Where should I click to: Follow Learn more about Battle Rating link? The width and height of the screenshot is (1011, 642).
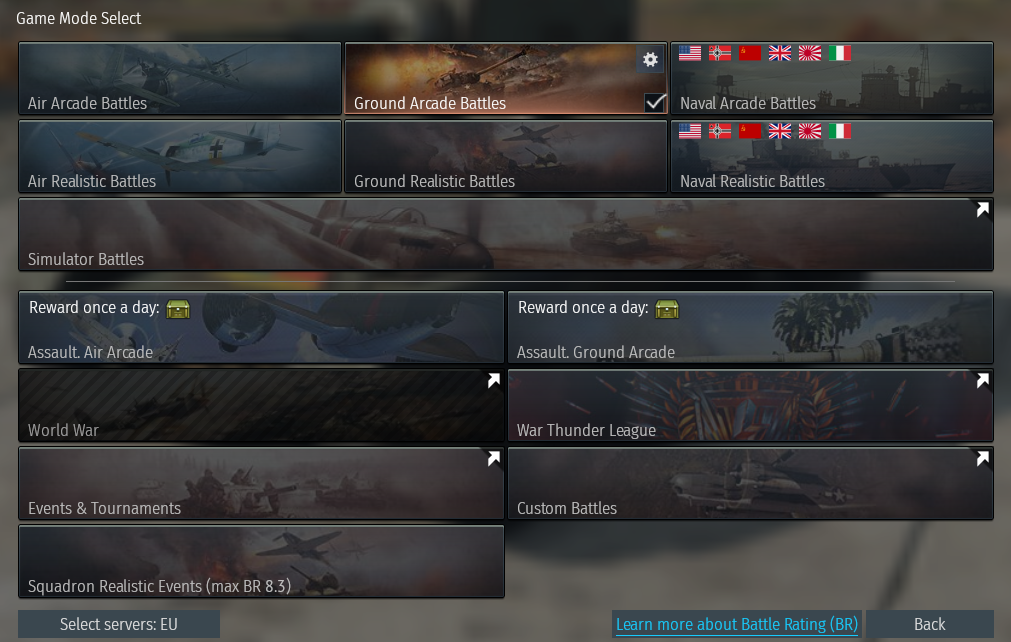pos(737,624)
